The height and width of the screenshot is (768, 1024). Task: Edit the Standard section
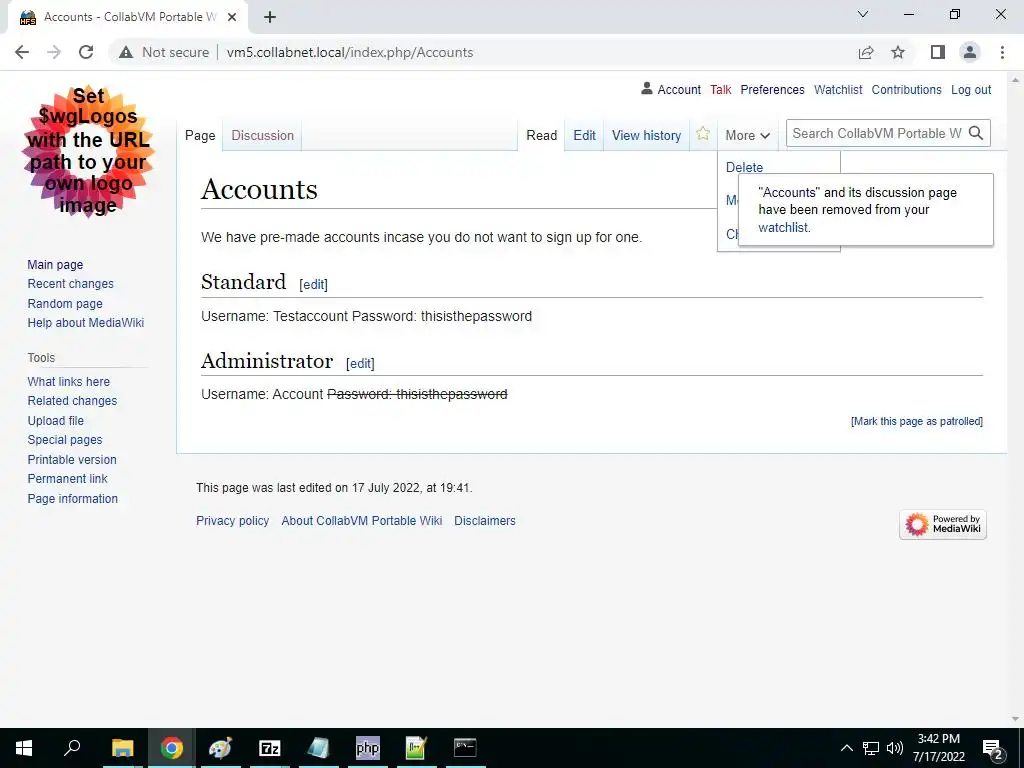[313, 284]
